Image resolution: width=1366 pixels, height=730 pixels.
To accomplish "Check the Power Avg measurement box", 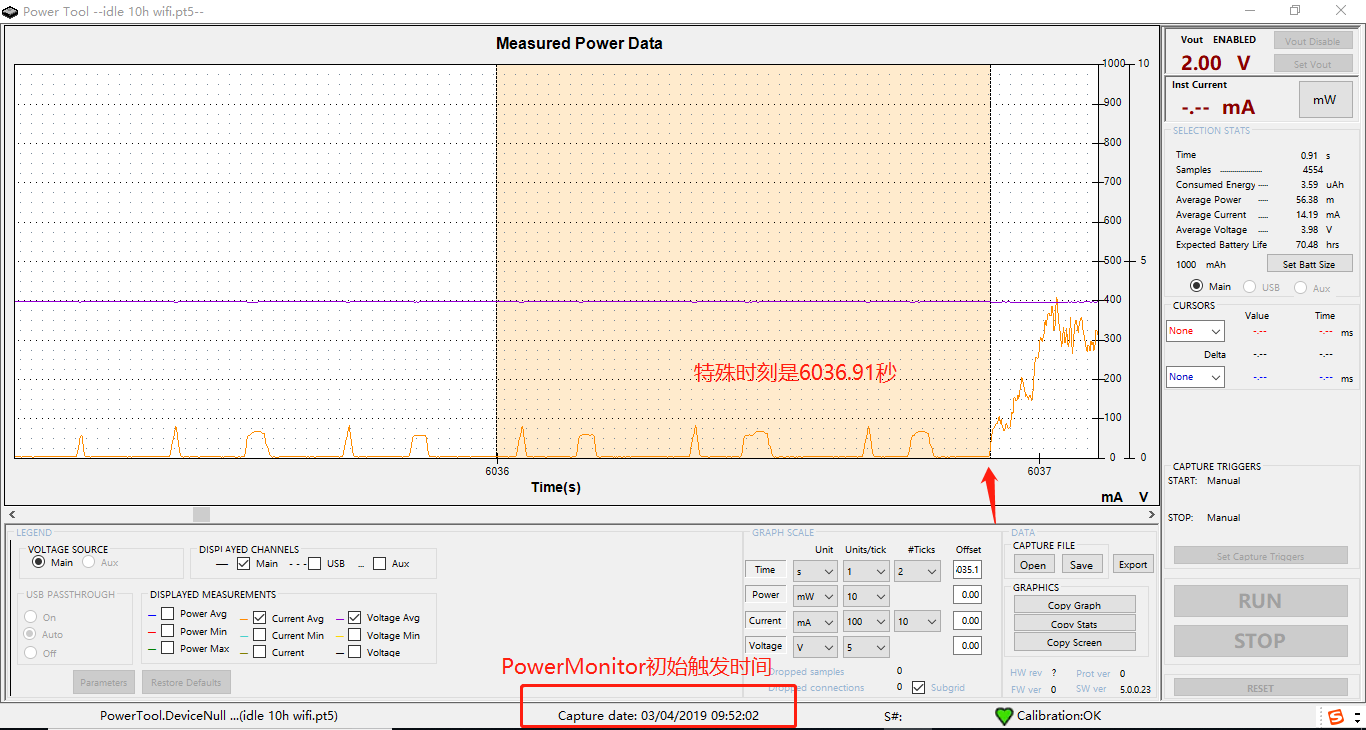I will [168, 614].
